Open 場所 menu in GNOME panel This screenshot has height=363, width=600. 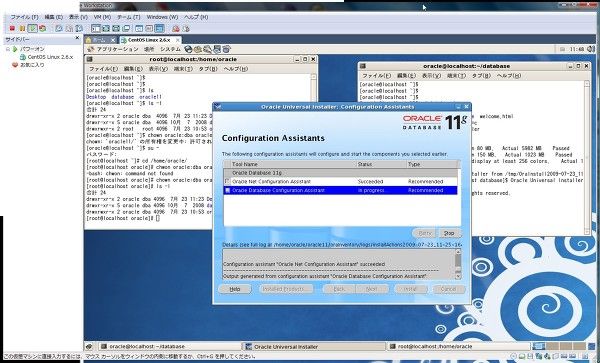pyautogui.click(x=149, y=49)
